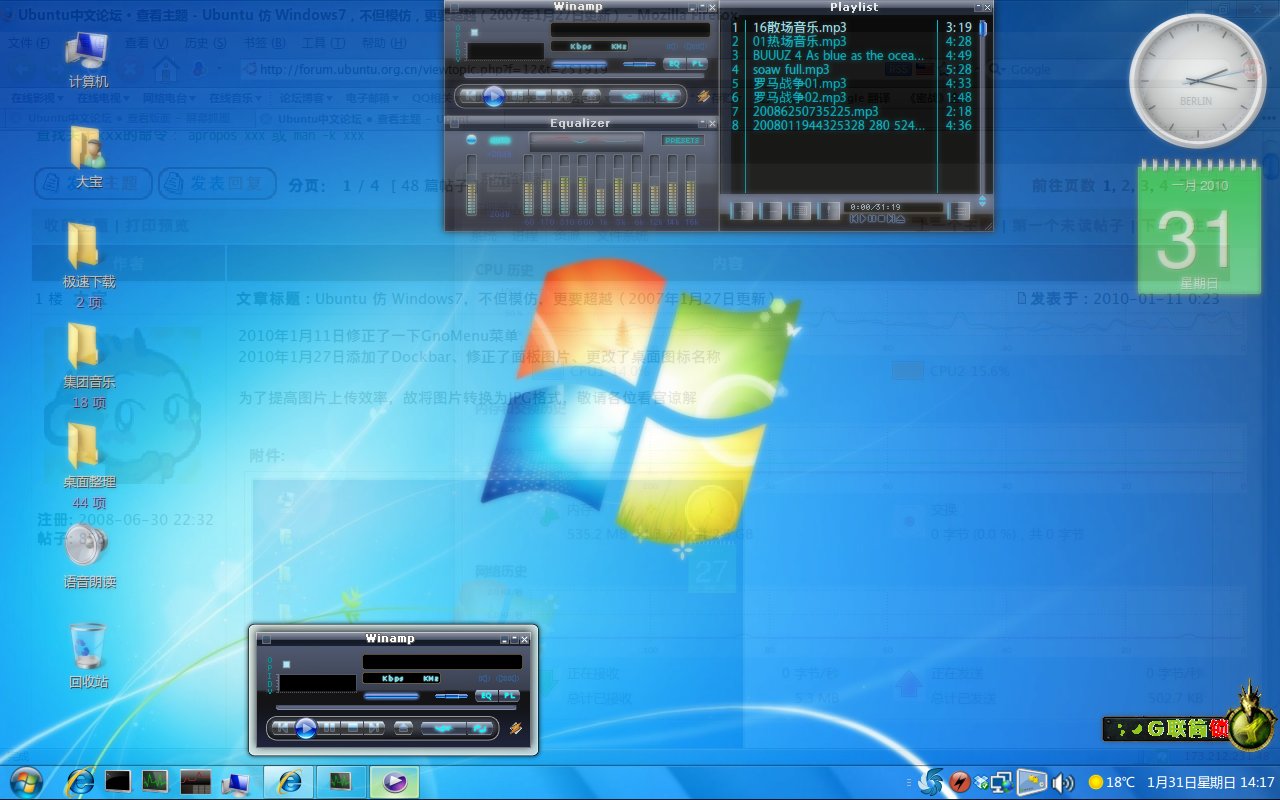Screen dimensions: 1280x800
Task: Toggle shuffle in the Winamp preview thumbnail
Action: coord(443,728)
